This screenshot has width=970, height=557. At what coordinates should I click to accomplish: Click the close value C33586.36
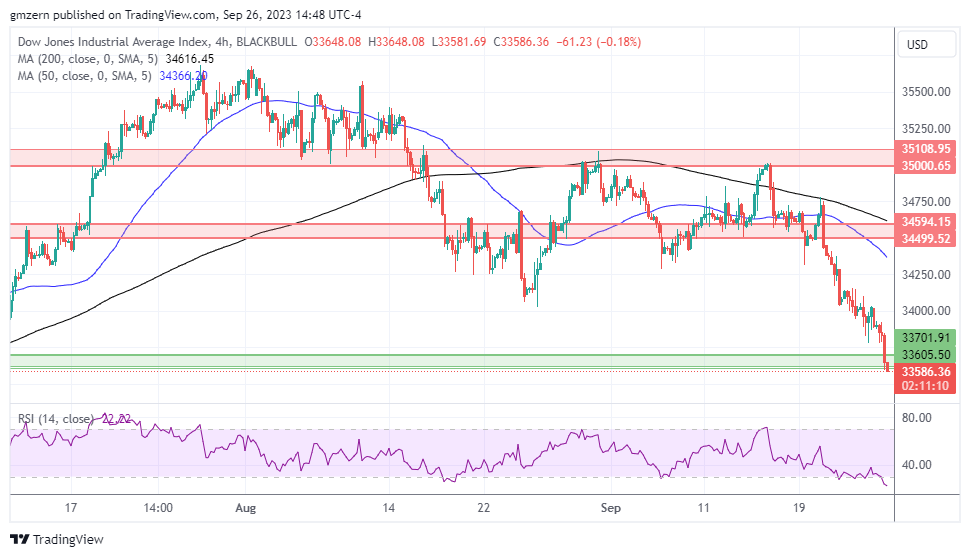pyautogui.click(x=521, y=42)
